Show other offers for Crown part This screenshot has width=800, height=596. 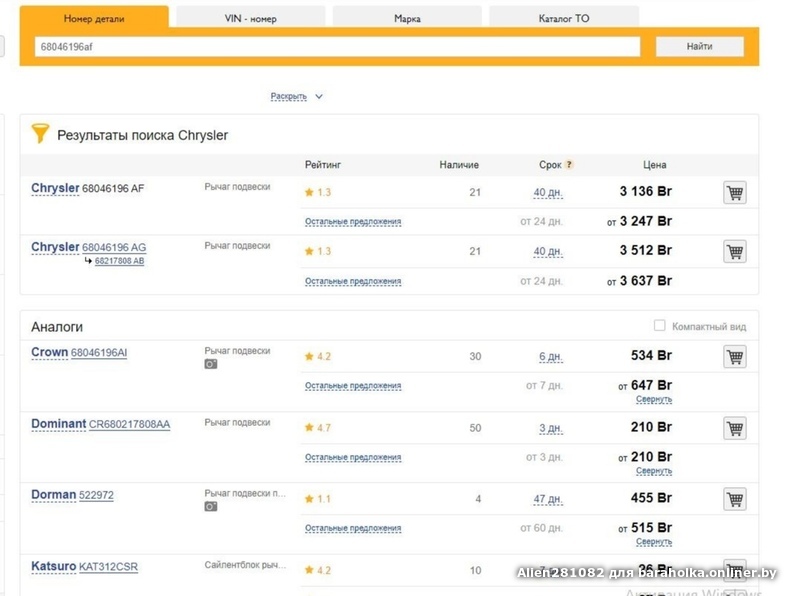(353, 386)
